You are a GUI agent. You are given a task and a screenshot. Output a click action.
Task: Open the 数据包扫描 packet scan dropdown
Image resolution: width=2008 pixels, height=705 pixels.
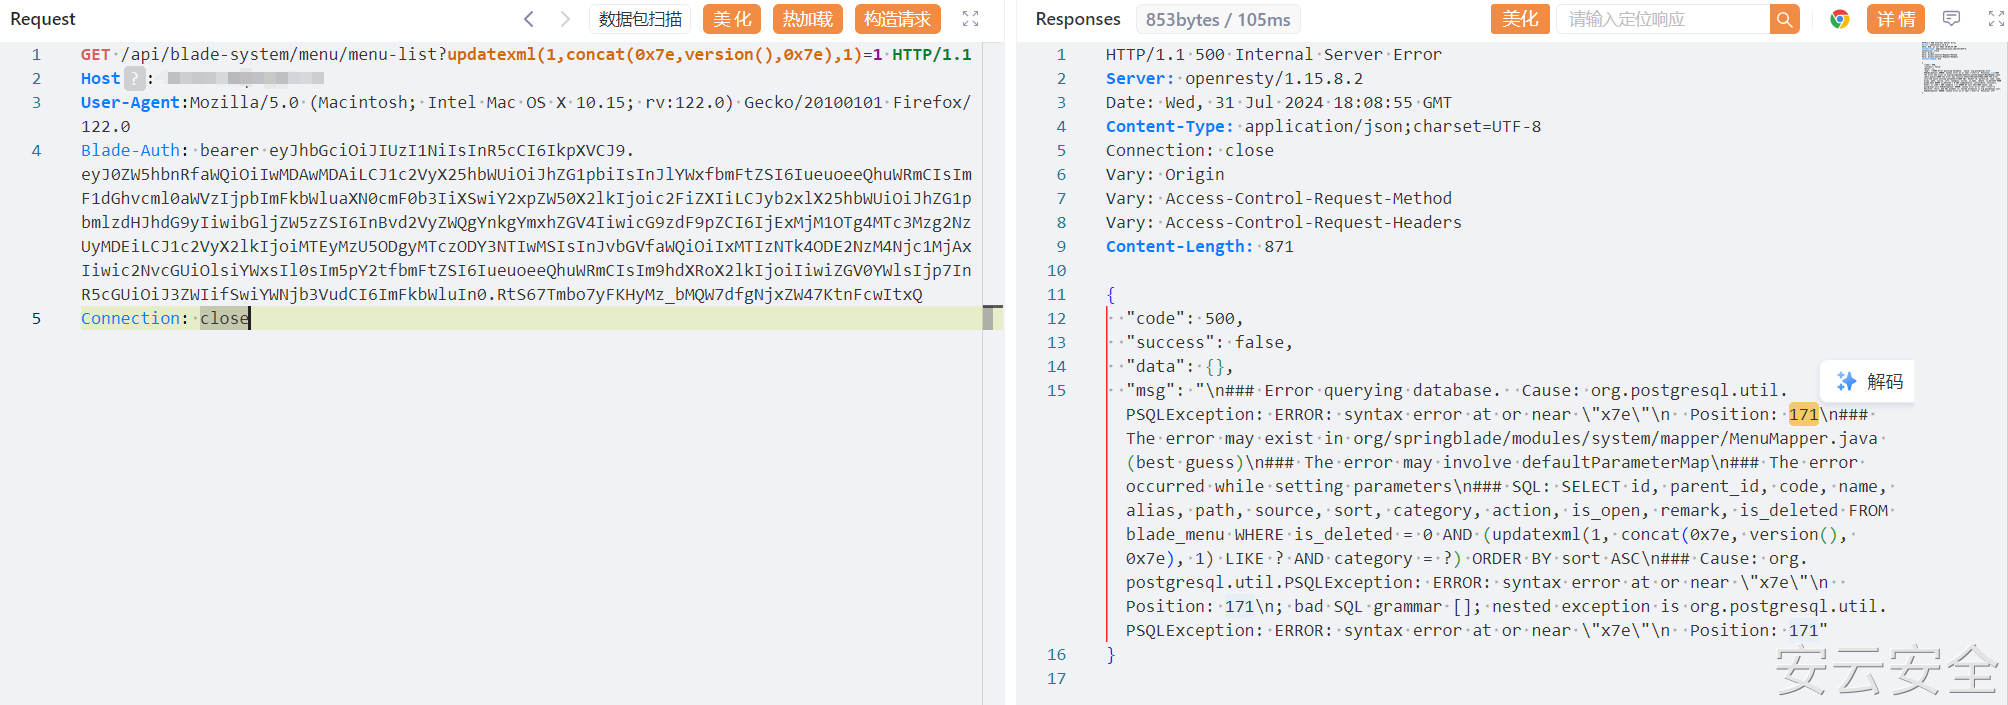(x=640, y=19)
